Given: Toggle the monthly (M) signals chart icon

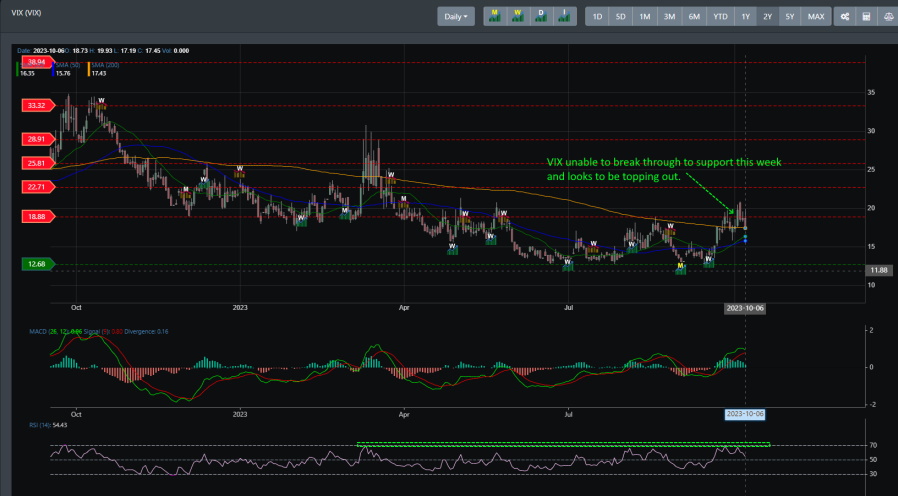Looking at the screenshot, I should tap(495, 16).
